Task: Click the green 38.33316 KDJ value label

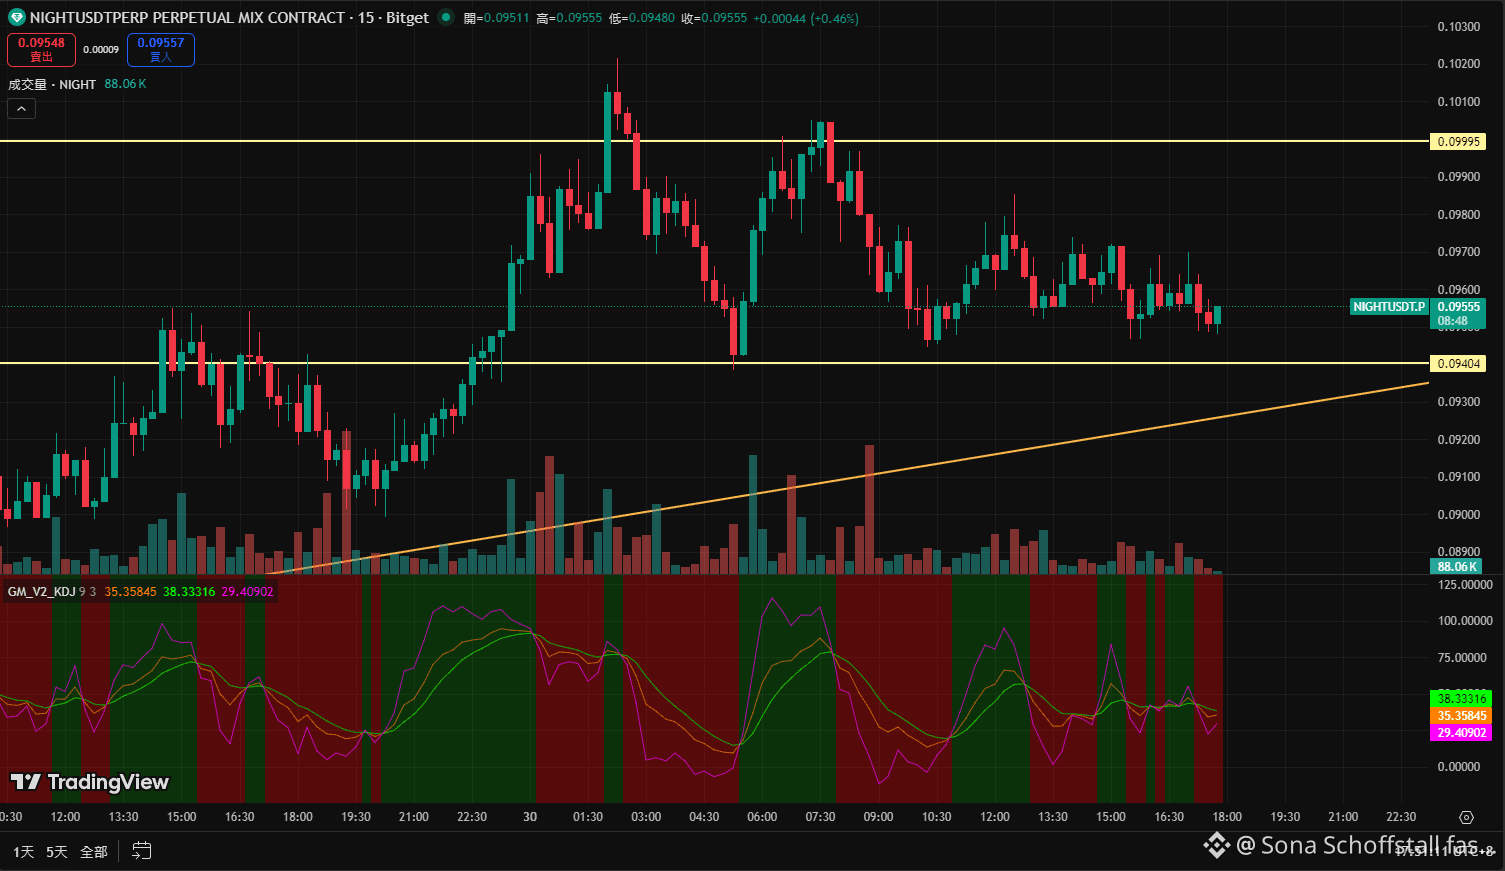Action: pyautogui.click(x=1461, y=698)
